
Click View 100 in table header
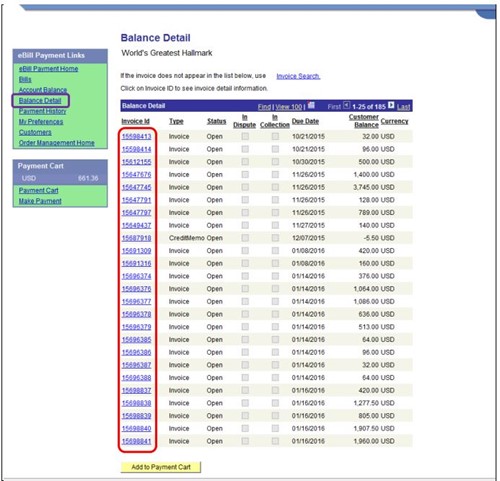(x=288, y=107)
